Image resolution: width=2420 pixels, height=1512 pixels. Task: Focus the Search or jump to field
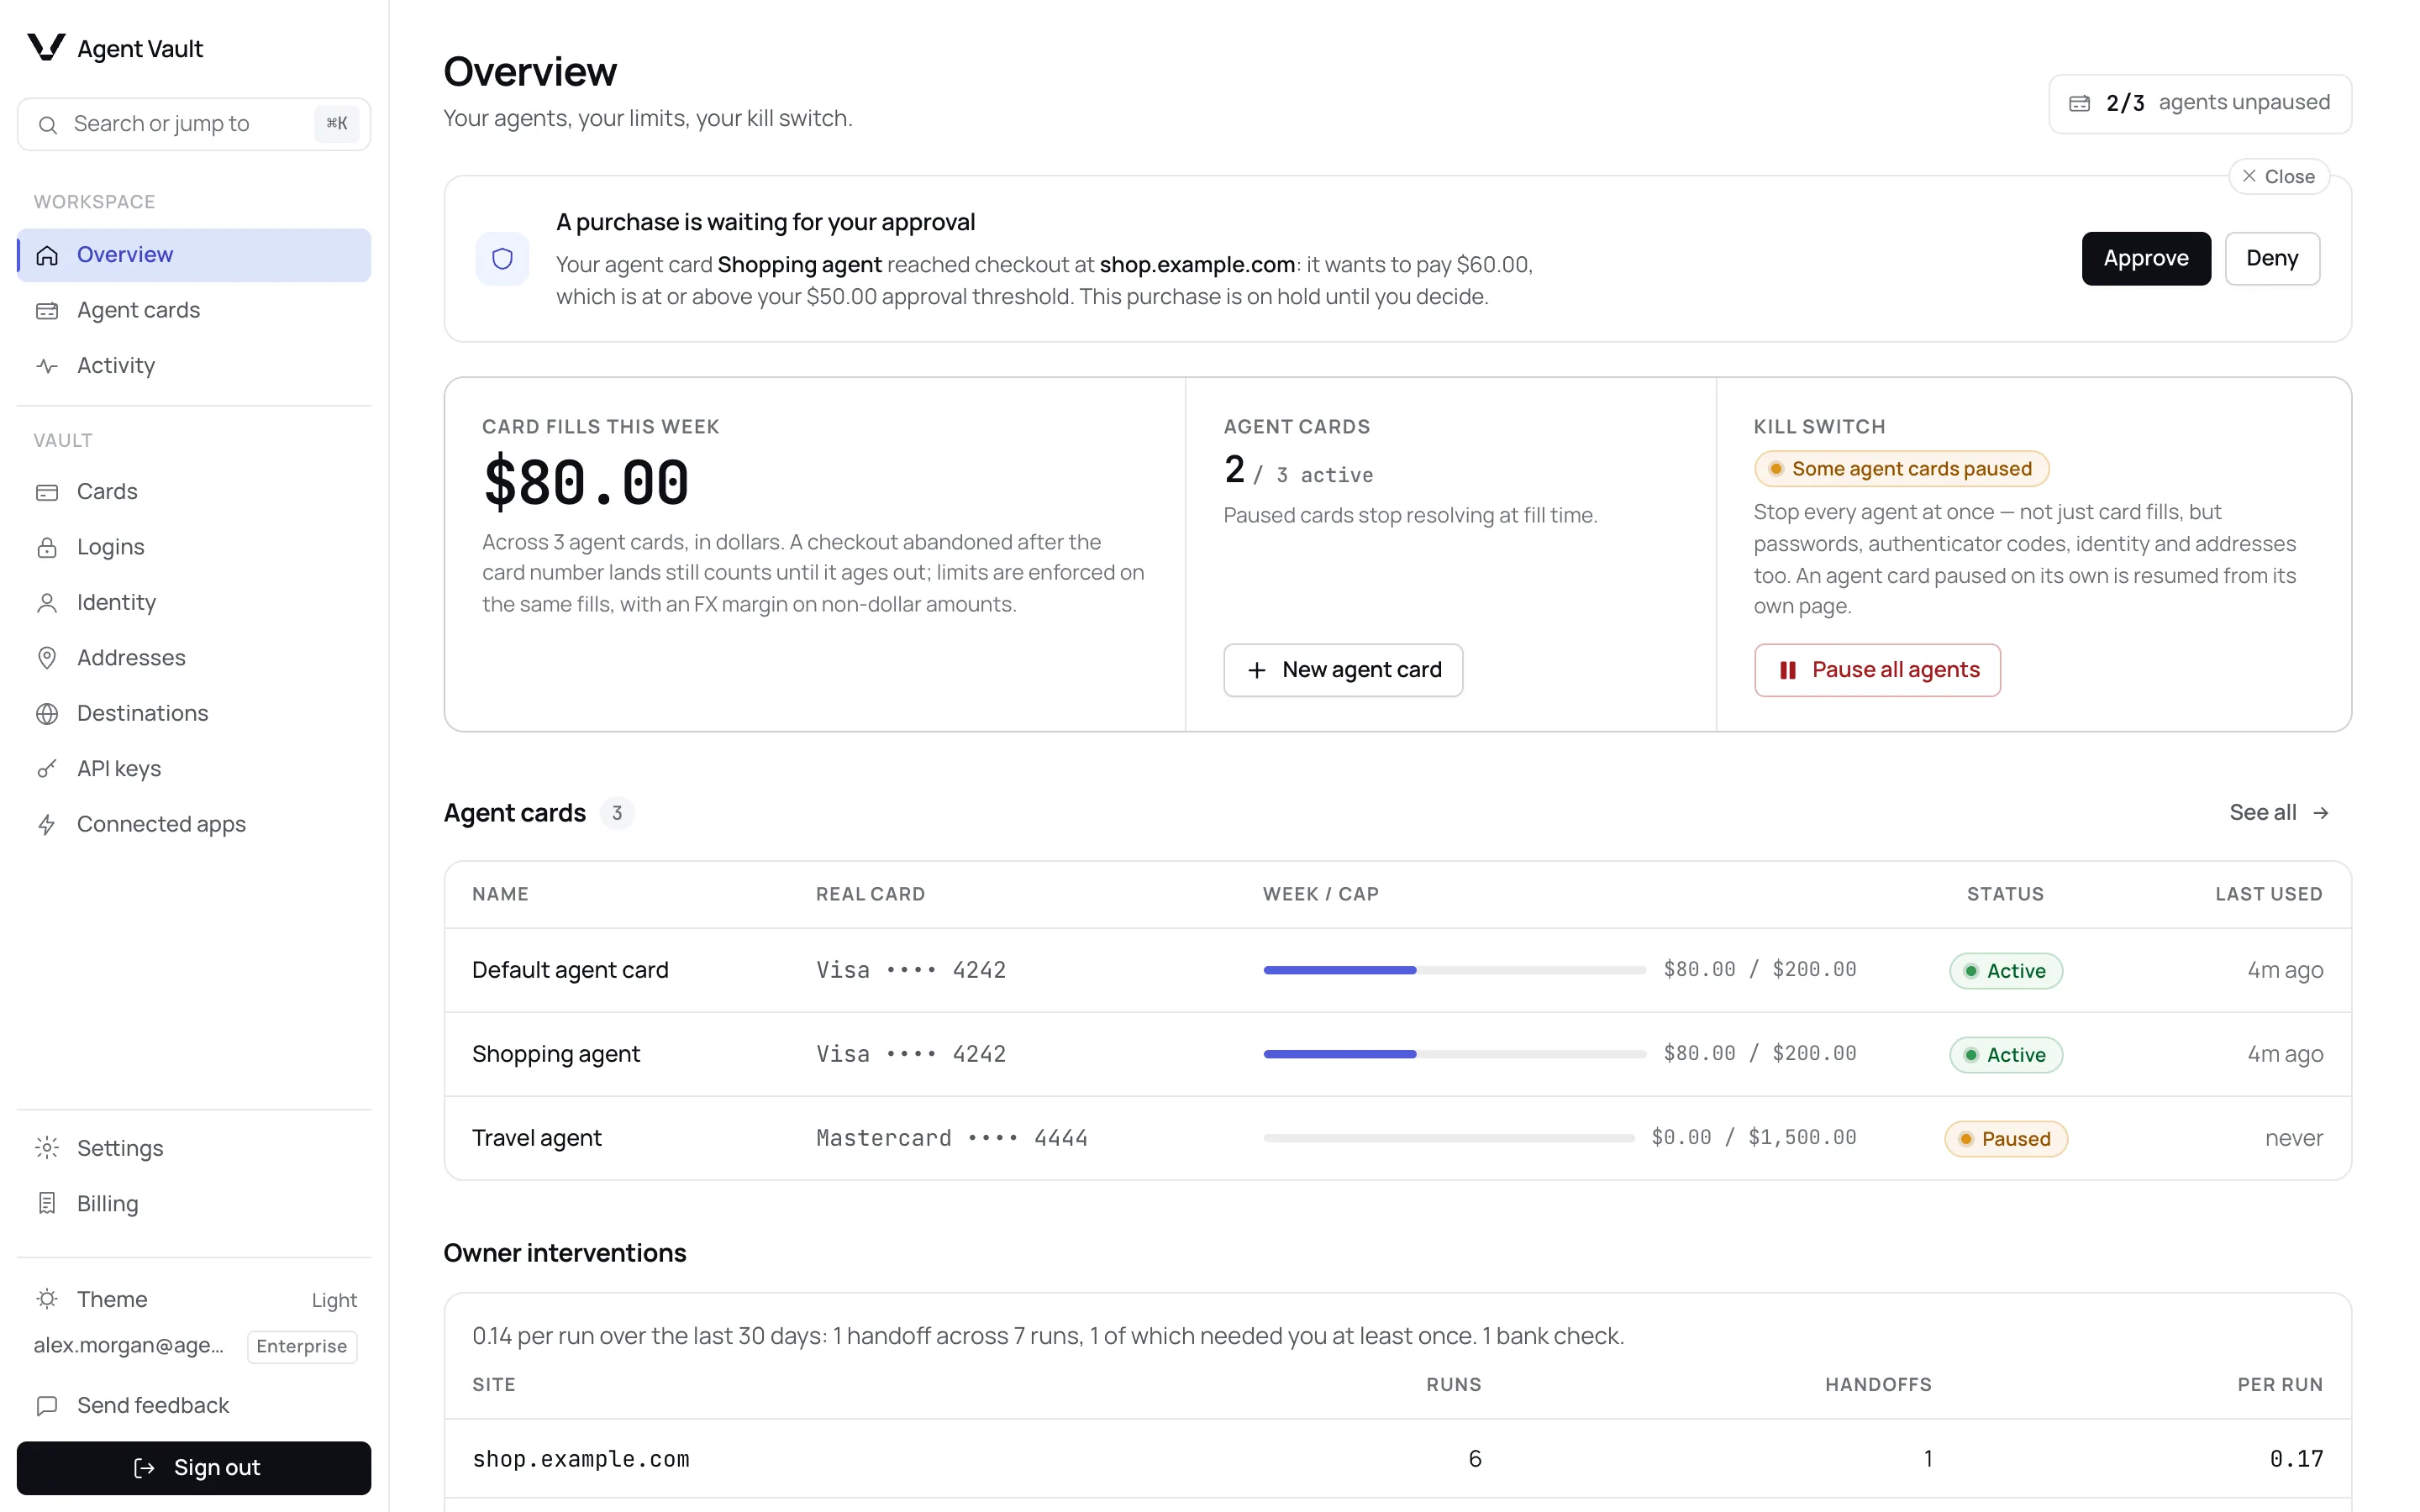click(194, 125)
